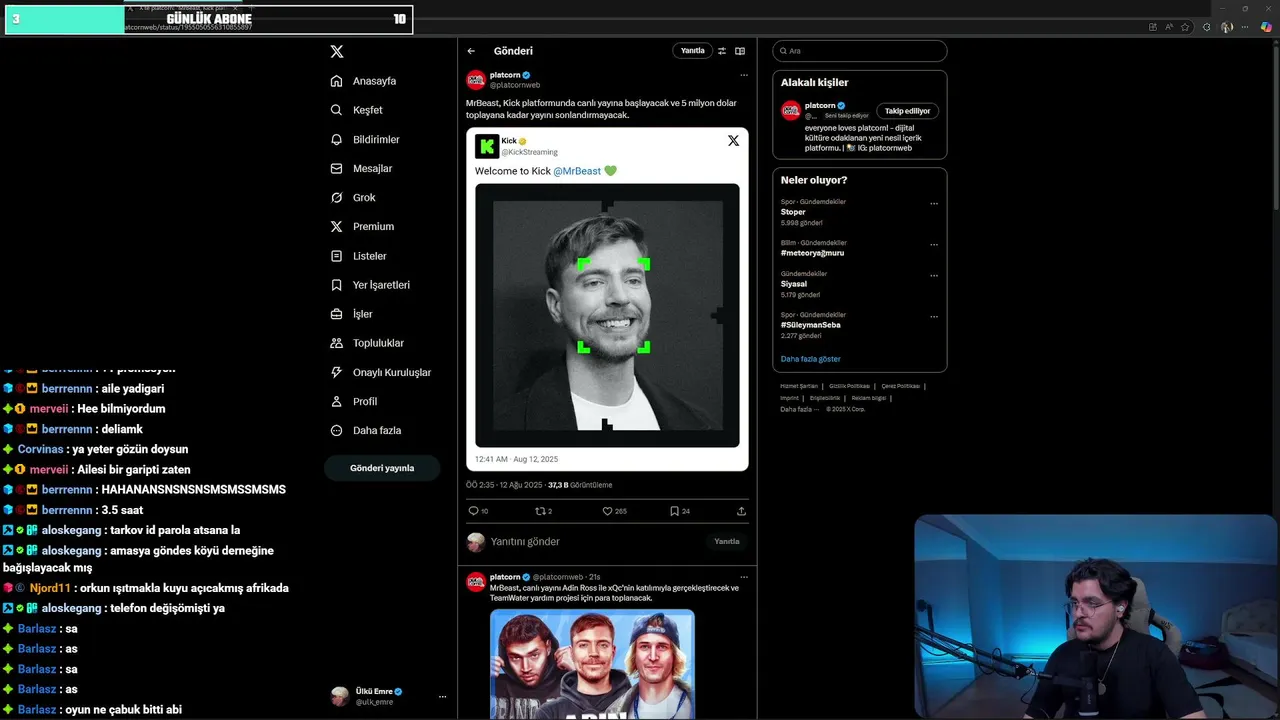
Task: Open account menu dots beside Ülkü Emre
Action: click(x=442, y=697)
